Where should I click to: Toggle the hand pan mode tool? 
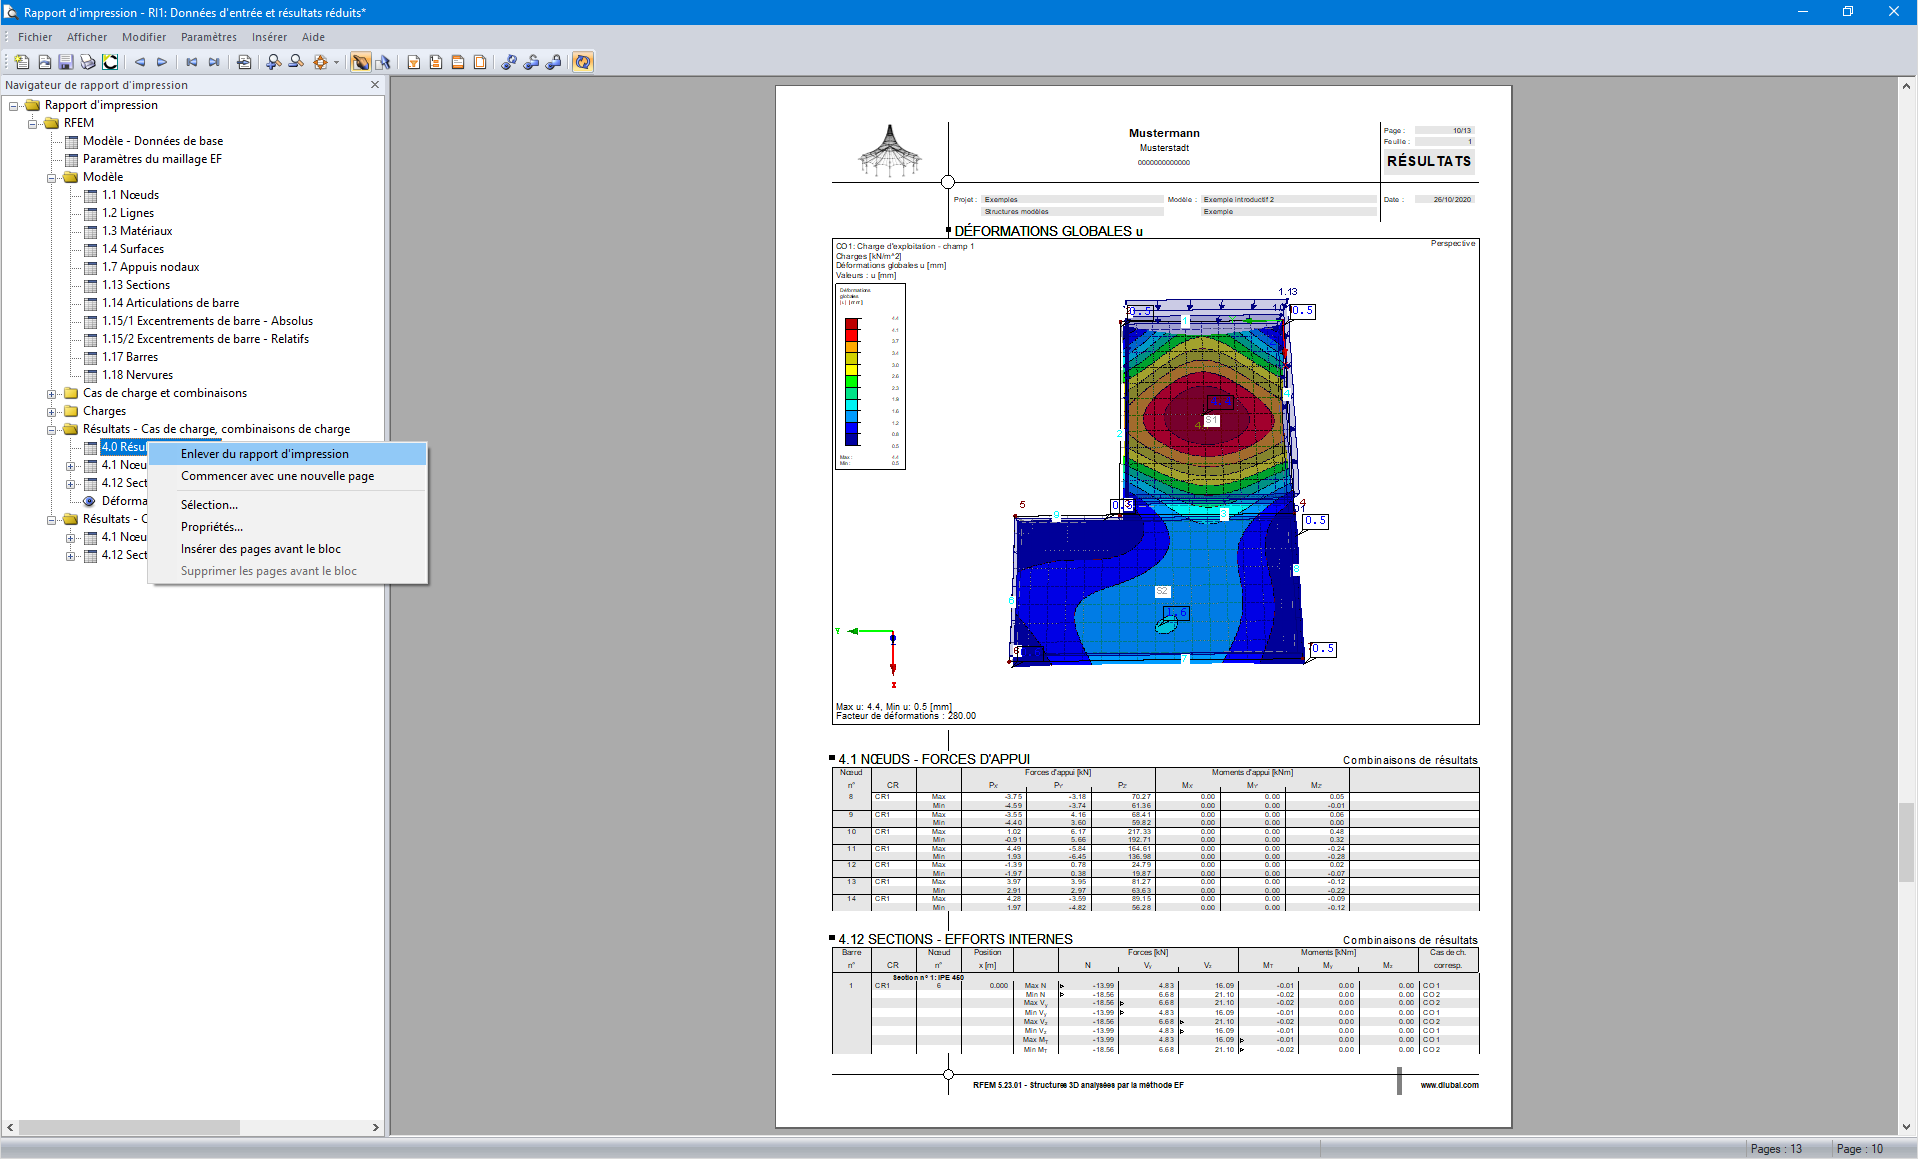361,62
